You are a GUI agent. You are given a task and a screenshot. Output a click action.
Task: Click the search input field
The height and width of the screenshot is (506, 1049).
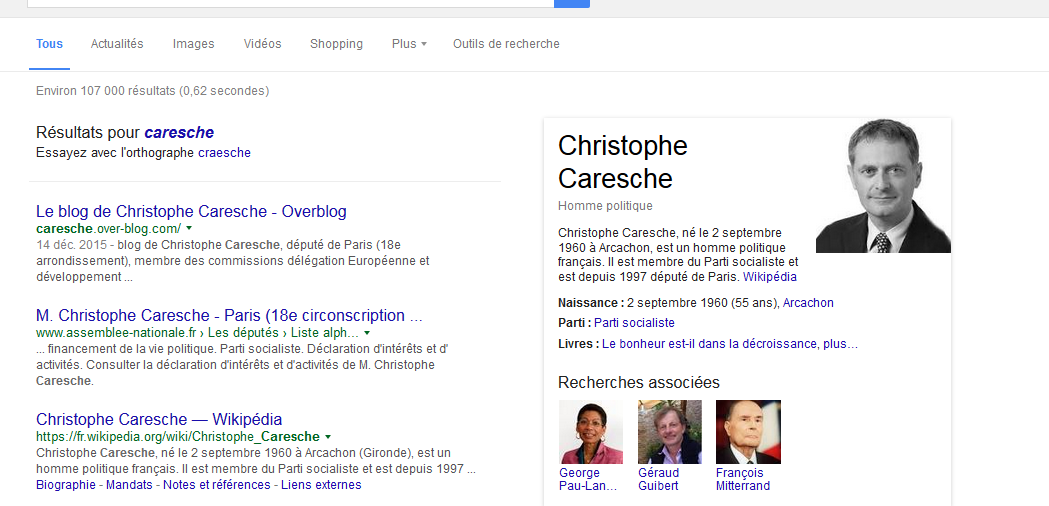tap(290, 3)
